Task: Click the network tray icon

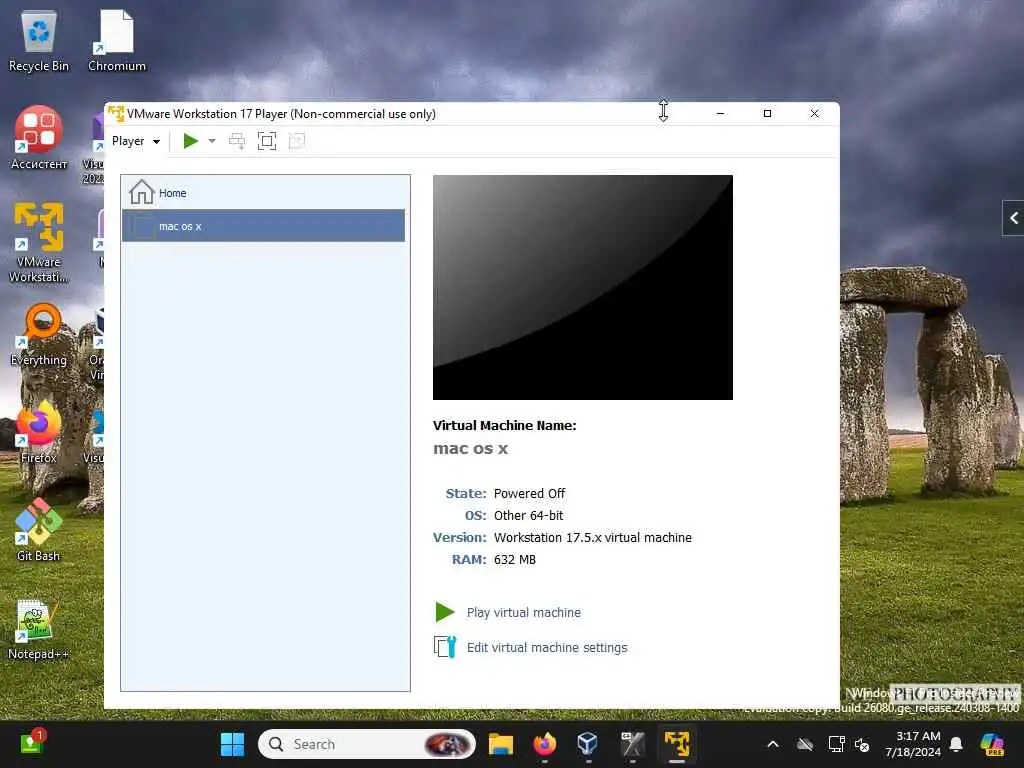Action: coord(836,744)
